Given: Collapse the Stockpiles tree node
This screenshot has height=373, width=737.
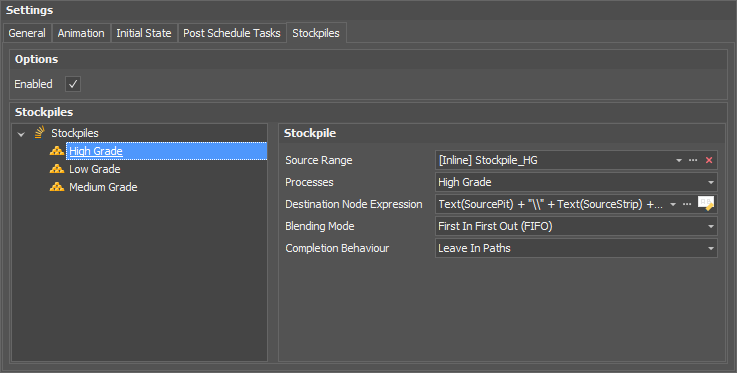Looking at the screenshot, I should [x=21, y=134].
